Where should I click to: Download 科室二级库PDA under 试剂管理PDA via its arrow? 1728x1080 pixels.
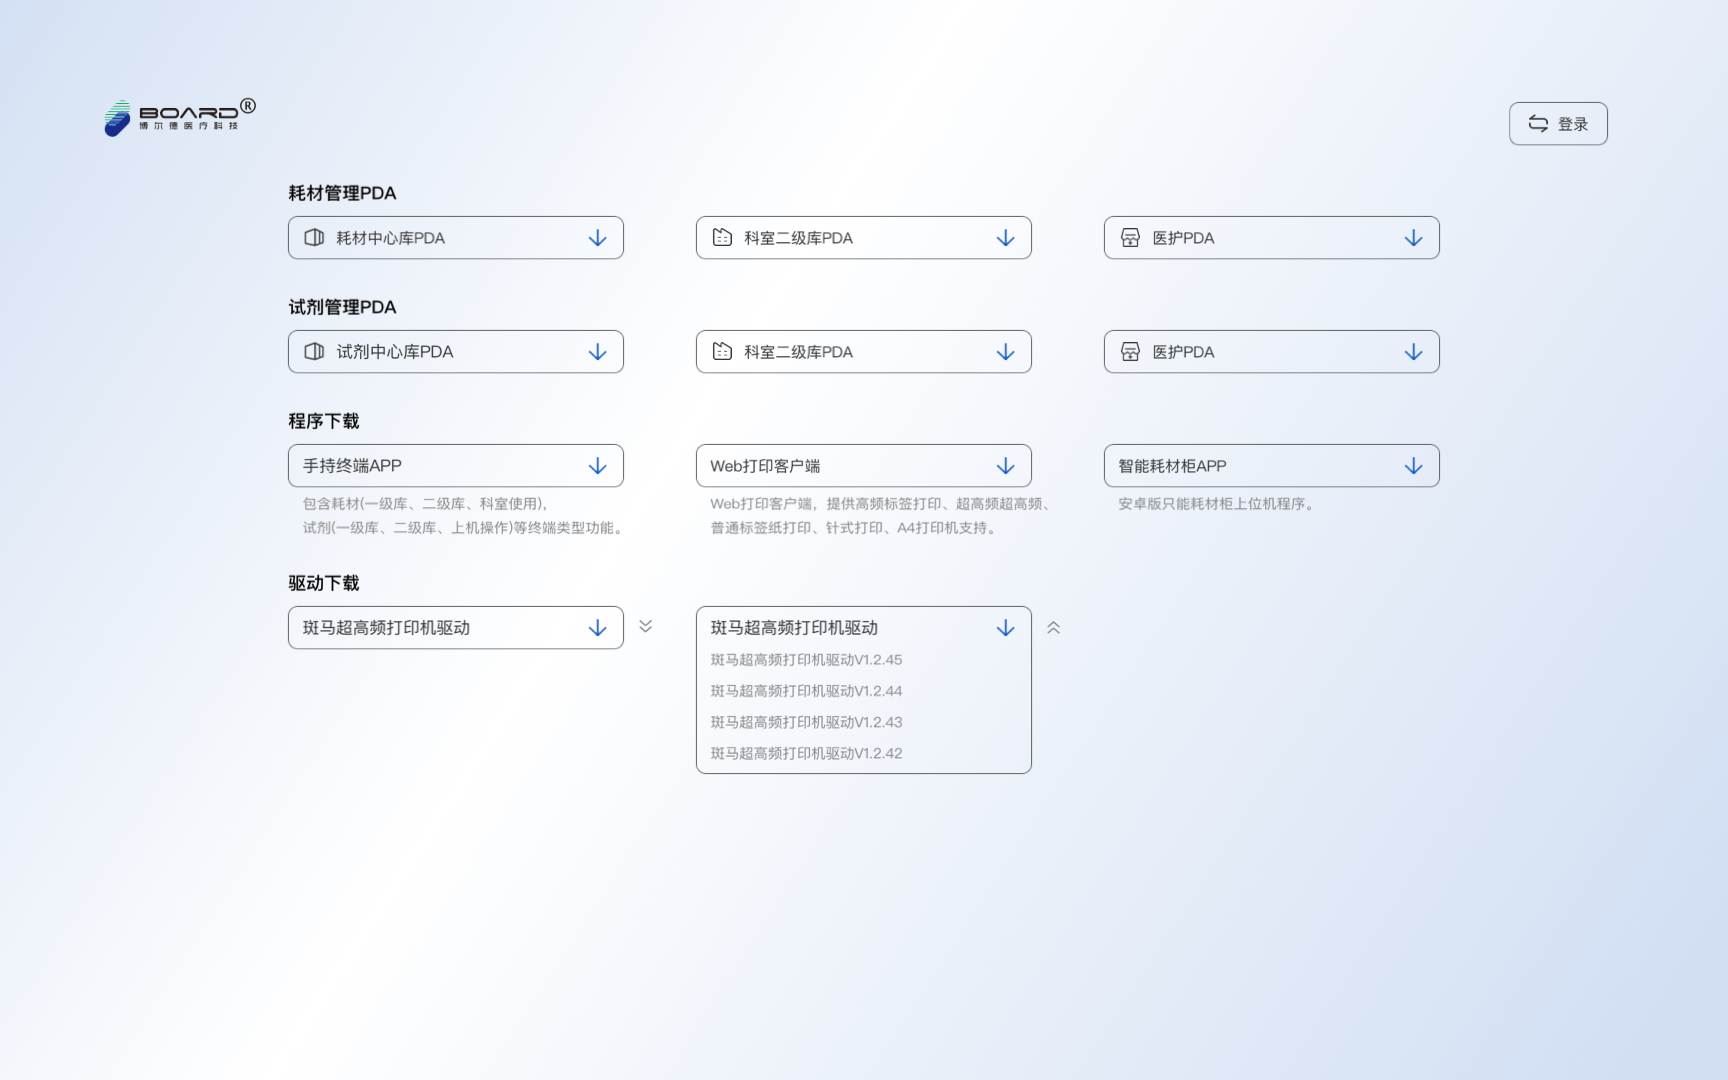click(1005, 352)
